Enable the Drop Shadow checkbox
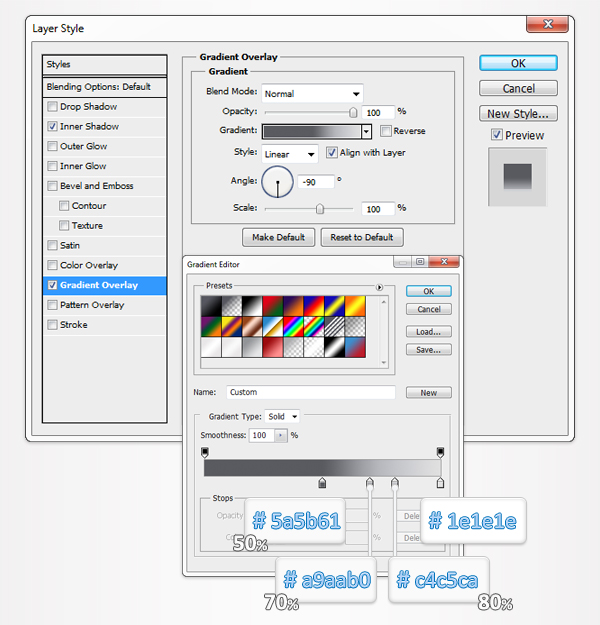Viewport: 600px width, 625px height. click(52, 107)
